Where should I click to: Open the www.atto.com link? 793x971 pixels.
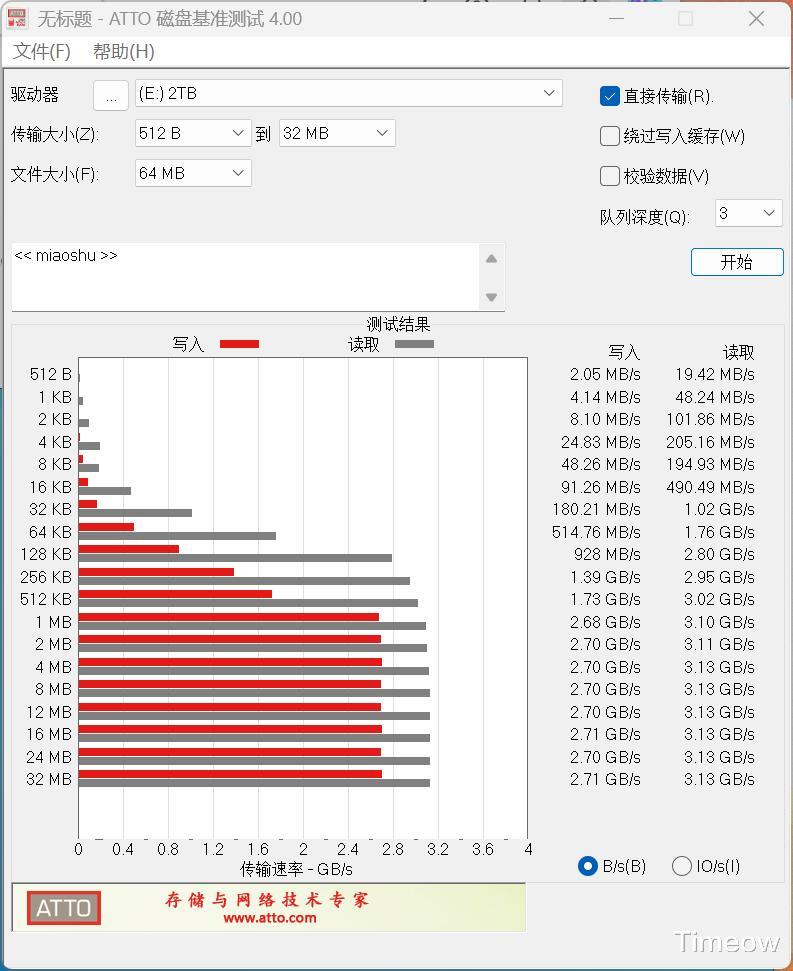click(x=269, y=918)
